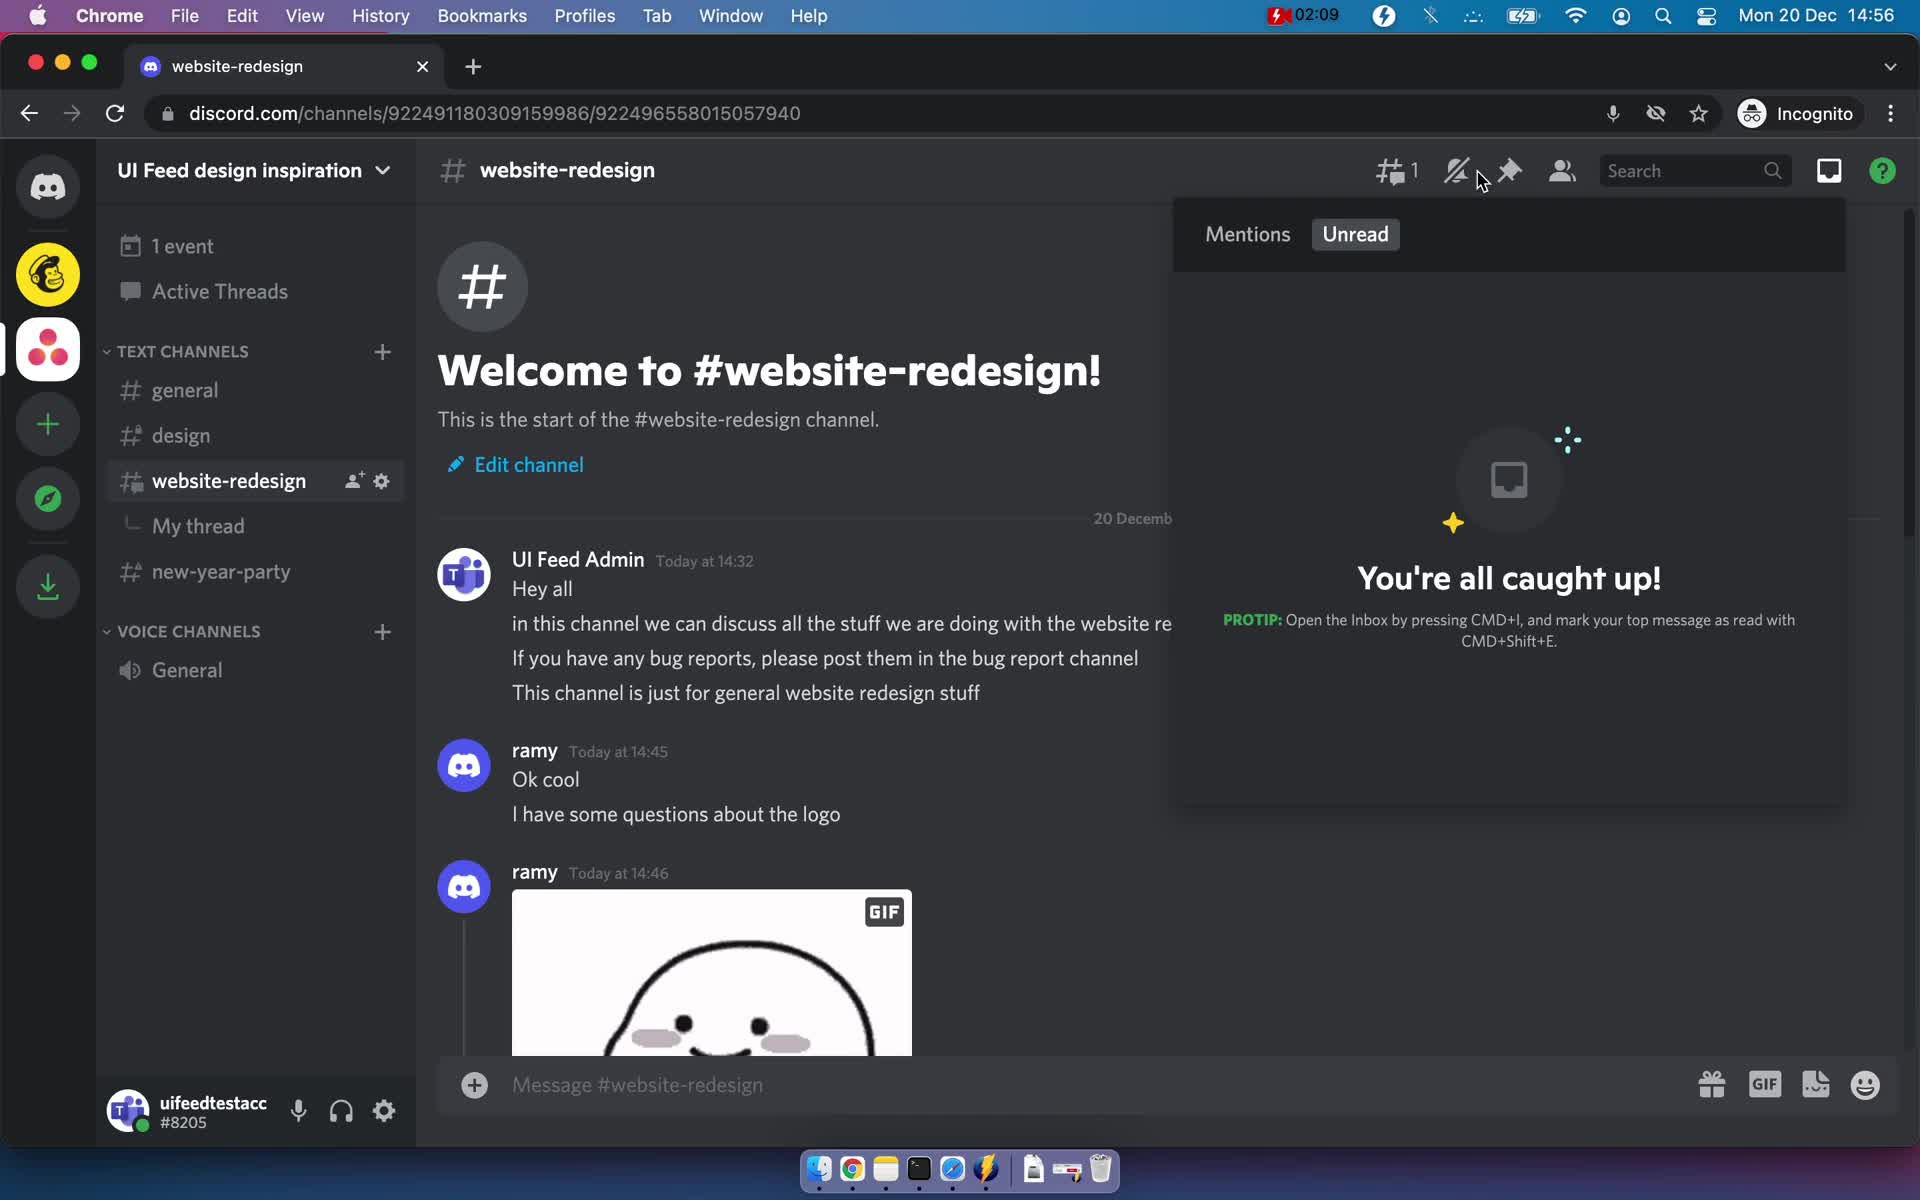Viewport: 1920px width, 1200px height.
Task: Select #general text channel
Action: [x=185, y=390]
